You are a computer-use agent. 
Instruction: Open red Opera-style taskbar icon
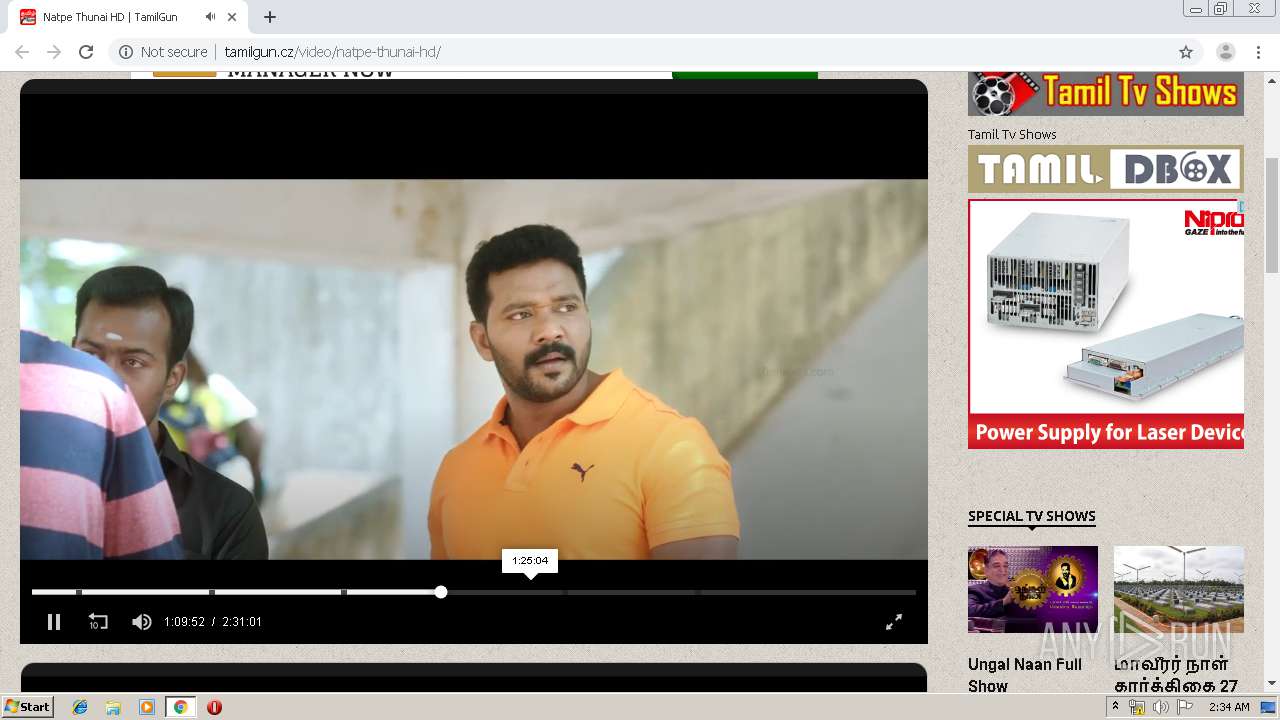point(214,707)
